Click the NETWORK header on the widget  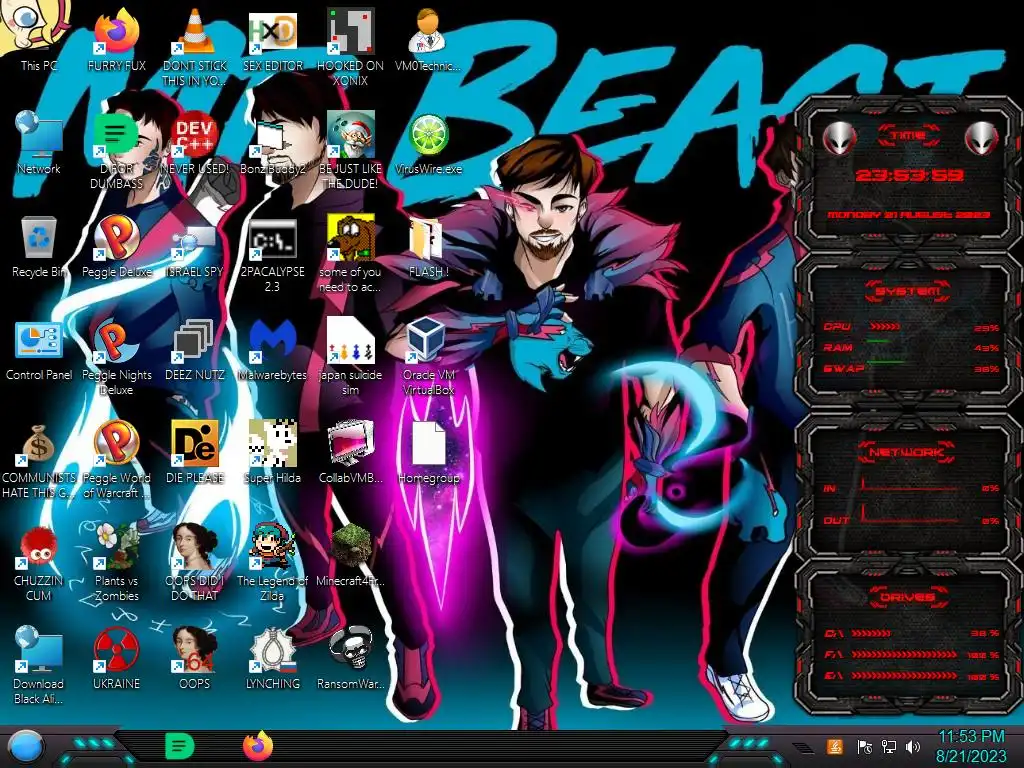[906, 451]
